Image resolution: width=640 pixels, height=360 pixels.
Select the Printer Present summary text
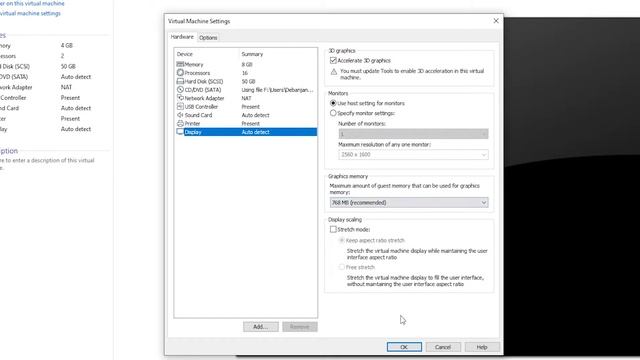(251, 124)
